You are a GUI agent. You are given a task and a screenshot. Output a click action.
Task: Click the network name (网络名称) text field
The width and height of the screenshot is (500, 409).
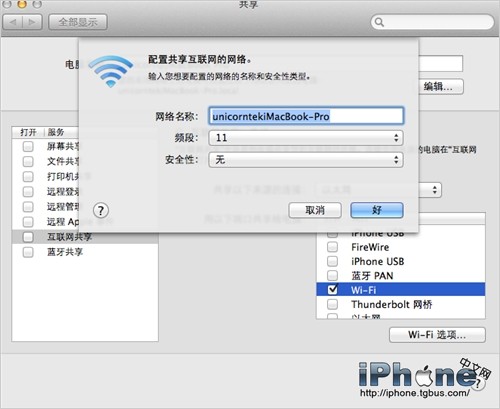tap(306, 116)
